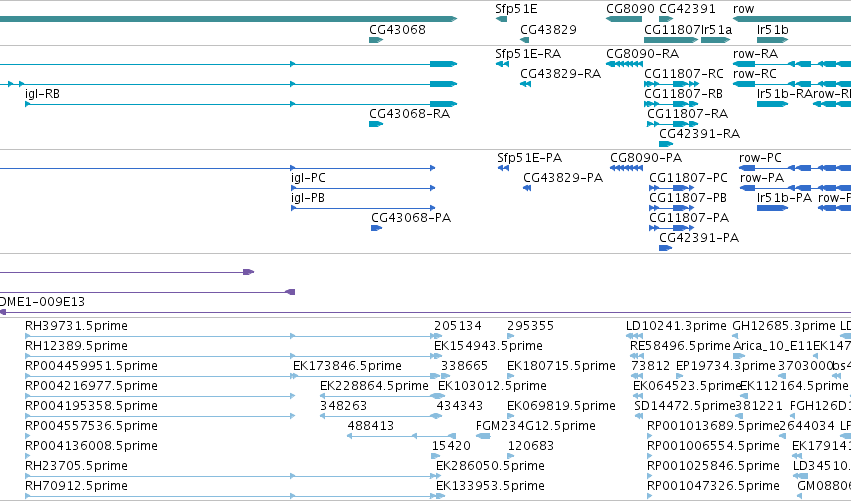Select the RP001013689.5prime EST label
This screenshot has height=501, width=851.
click(713, 427)
